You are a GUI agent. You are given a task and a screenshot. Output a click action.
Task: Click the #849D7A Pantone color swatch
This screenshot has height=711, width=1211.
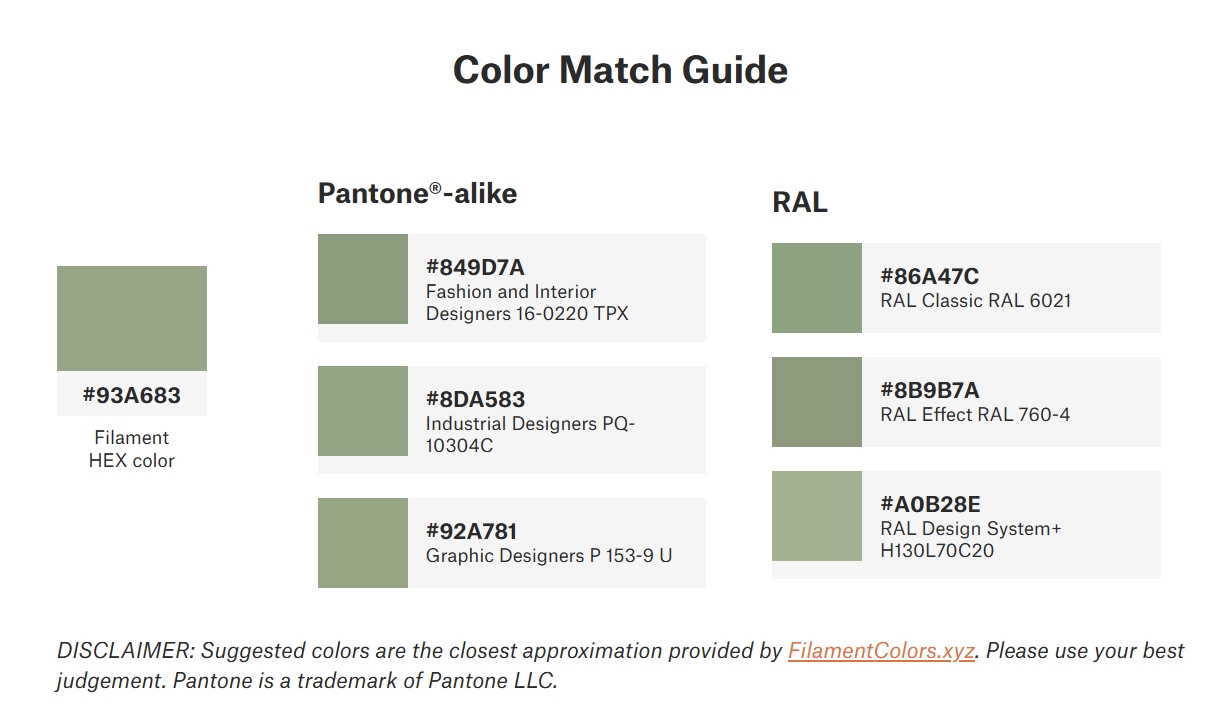[x=363, y=279]
